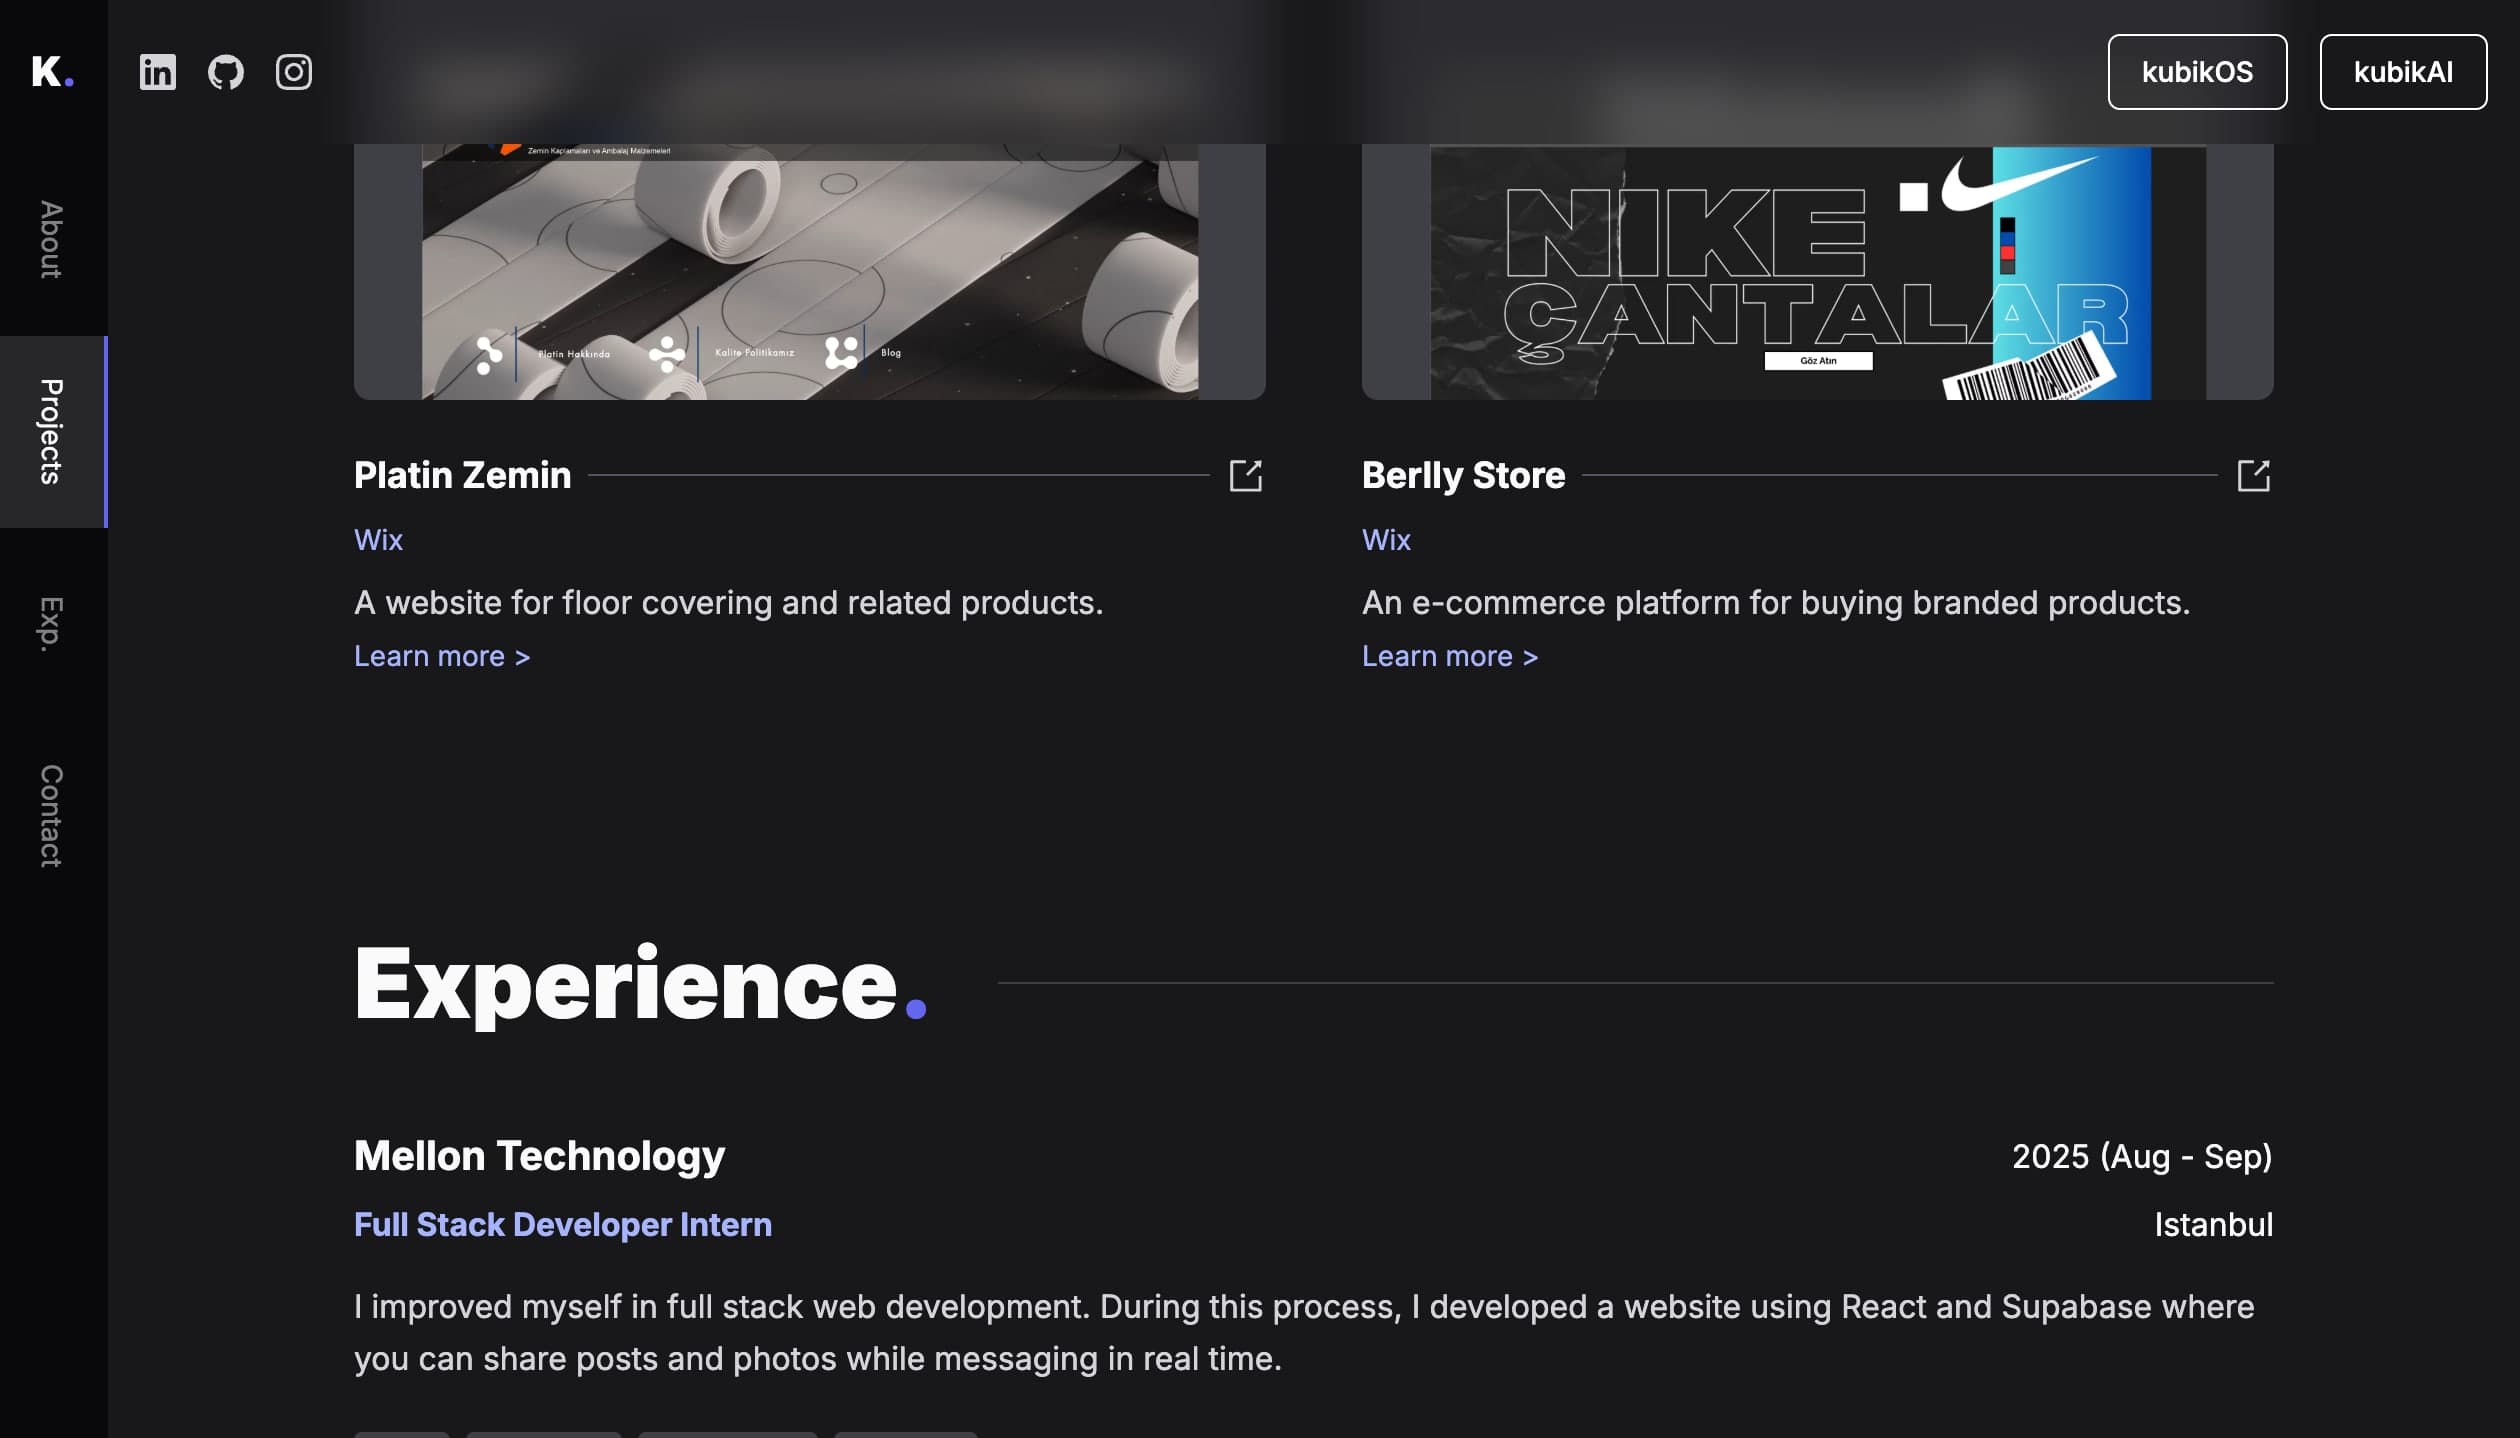Open the Berlly Store Nike screenshot
2520x1438 pixels.
pos(1818,272)
